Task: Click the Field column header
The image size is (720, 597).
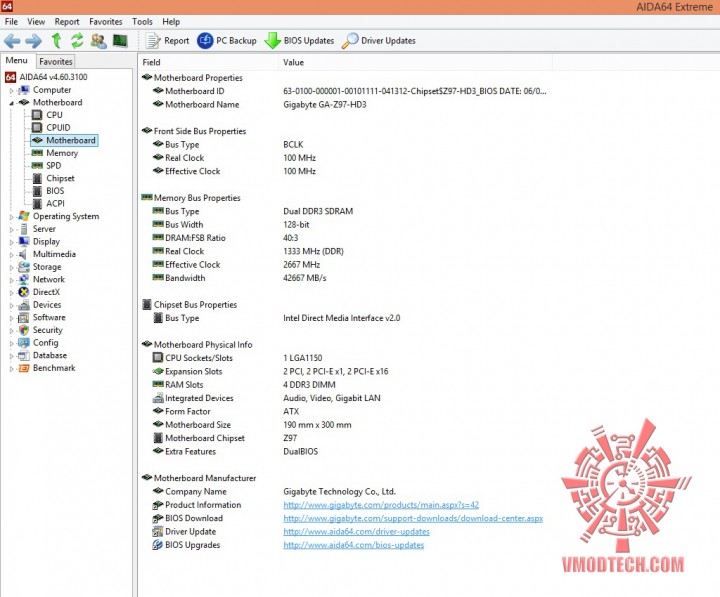Action: tap(208, 62)
